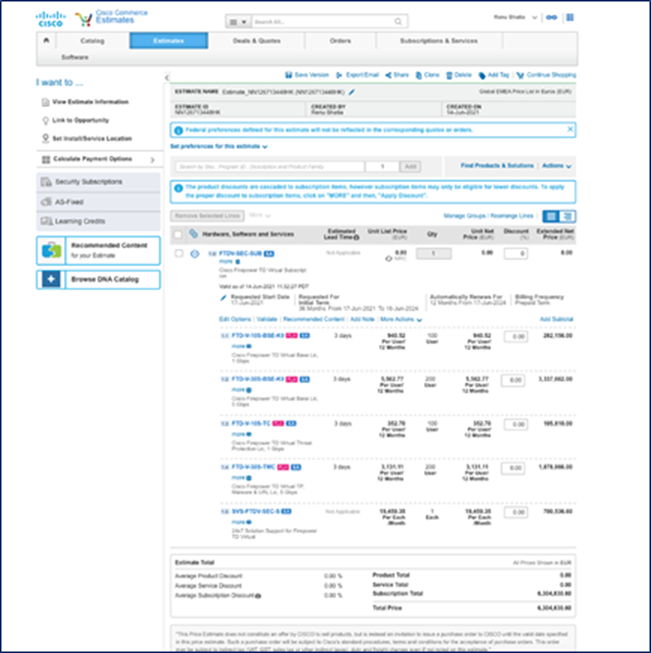Click Find Products & Solutions link

(x=497, y=166)
